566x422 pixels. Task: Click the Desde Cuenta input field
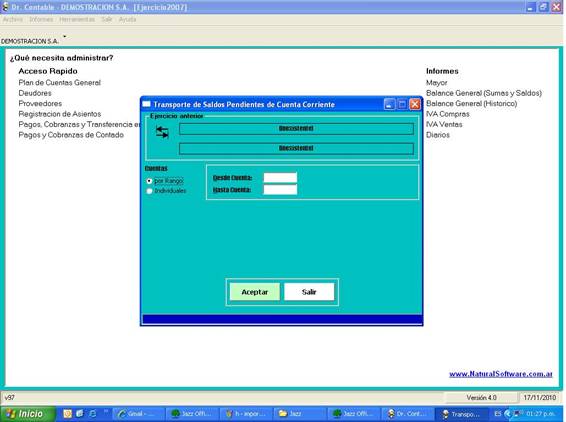[280, 178]
